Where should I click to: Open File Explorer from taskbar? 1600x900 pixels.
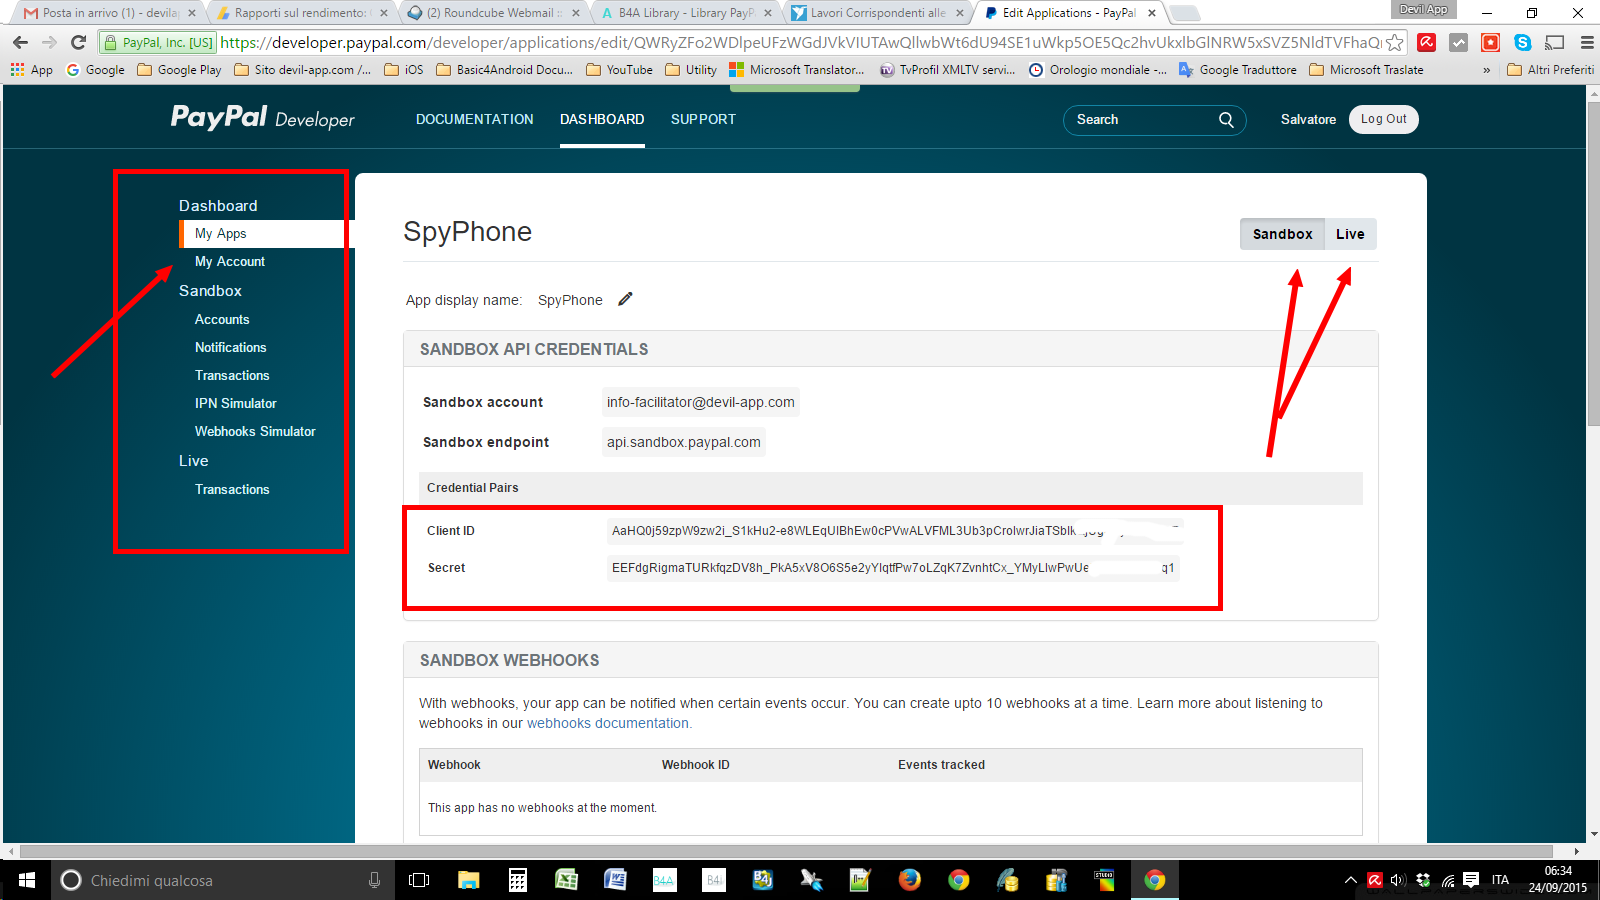click(468, 880)
